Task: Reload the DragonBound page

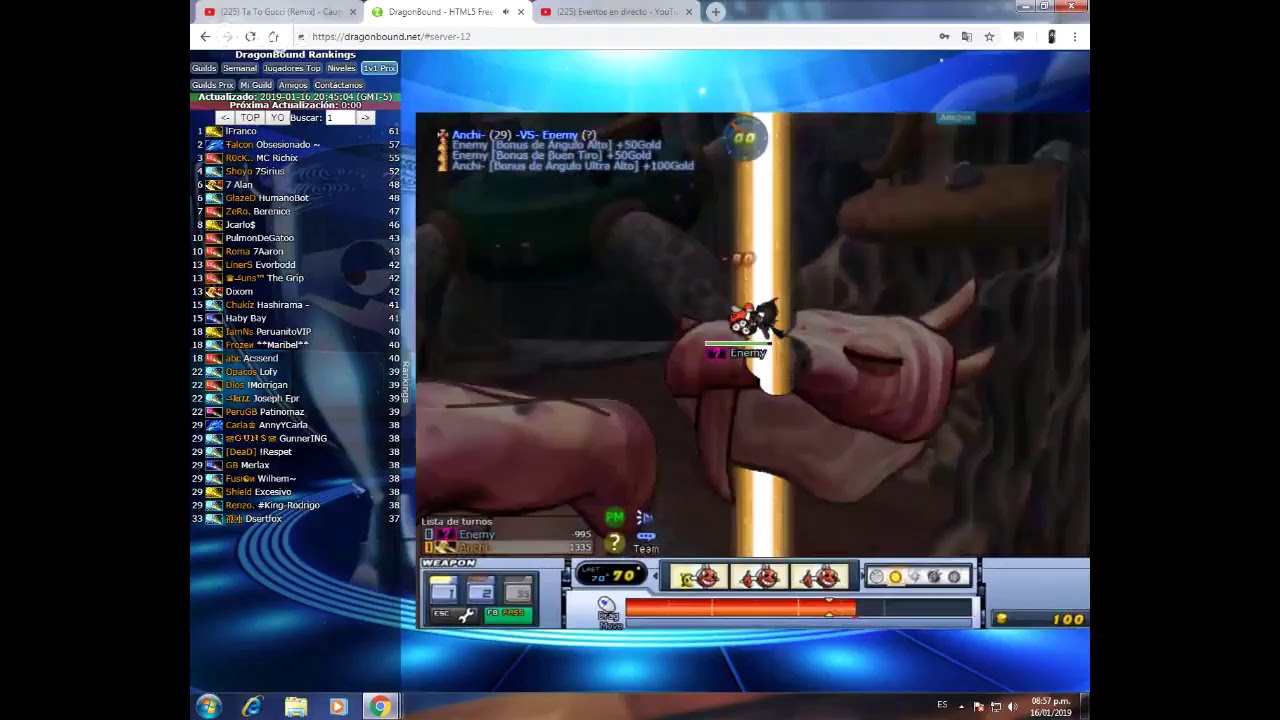Action: point(250,37)
